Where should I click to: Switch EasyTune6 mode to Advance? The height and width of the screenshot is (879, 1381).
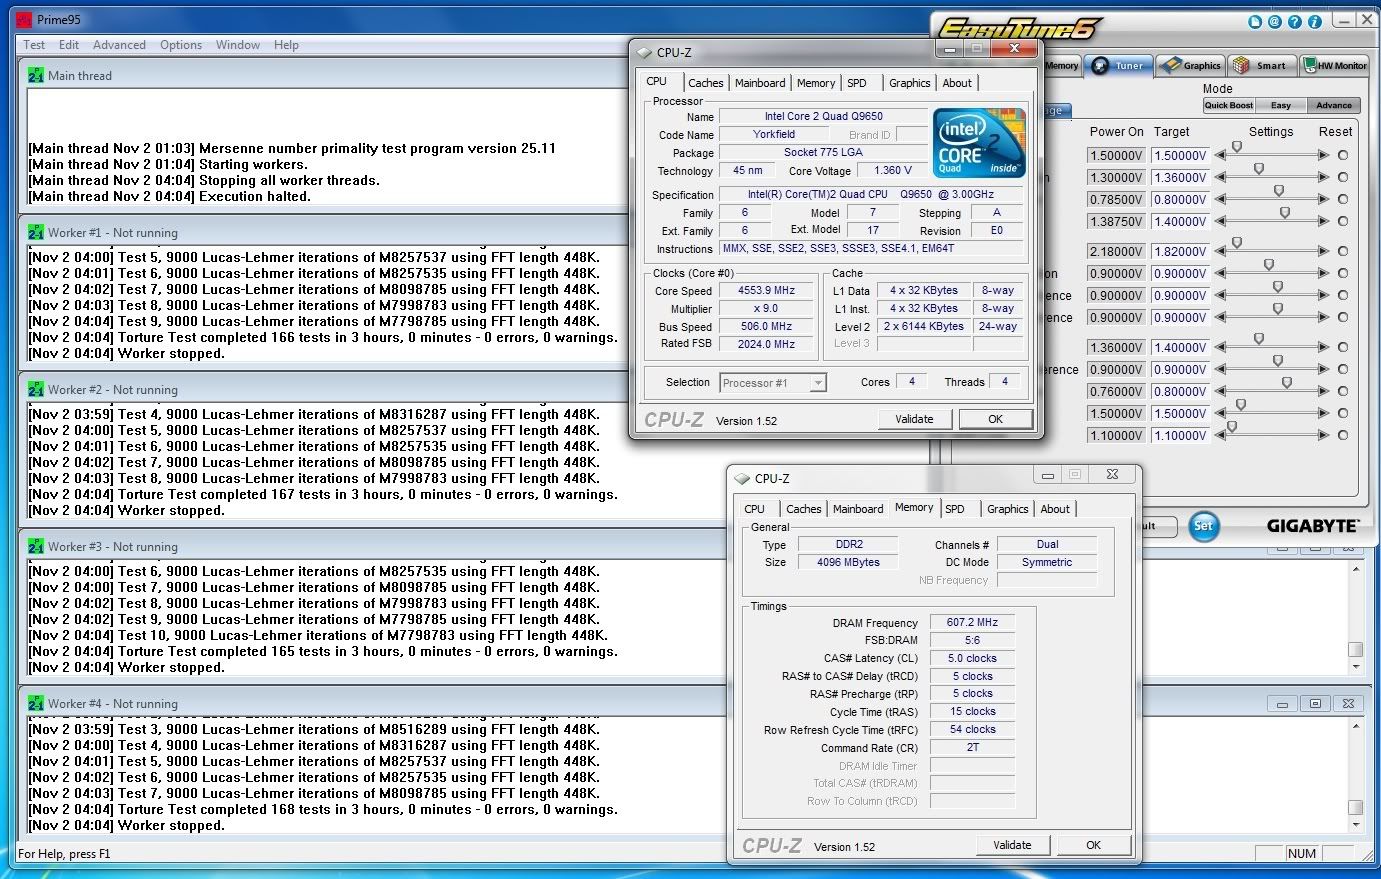coord(1334,105)
